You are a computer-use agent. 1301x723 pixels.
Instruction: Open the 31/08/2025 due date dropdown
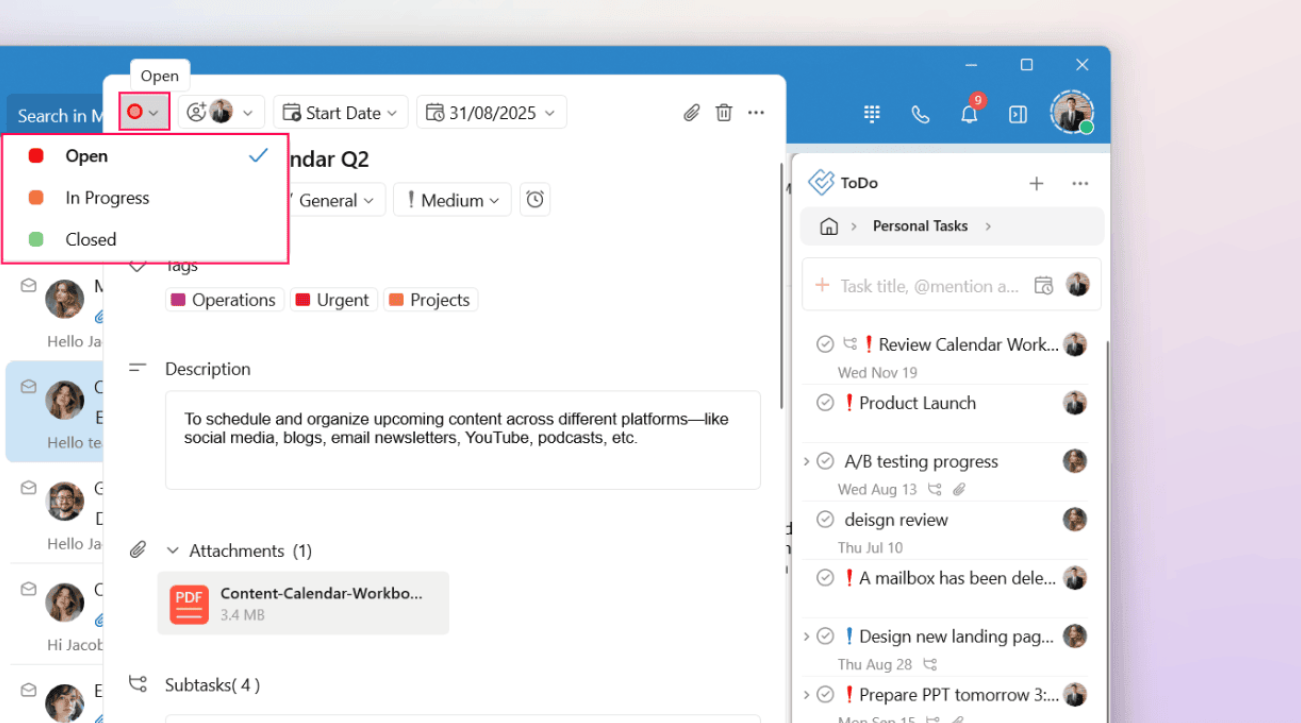coord(491,112)
